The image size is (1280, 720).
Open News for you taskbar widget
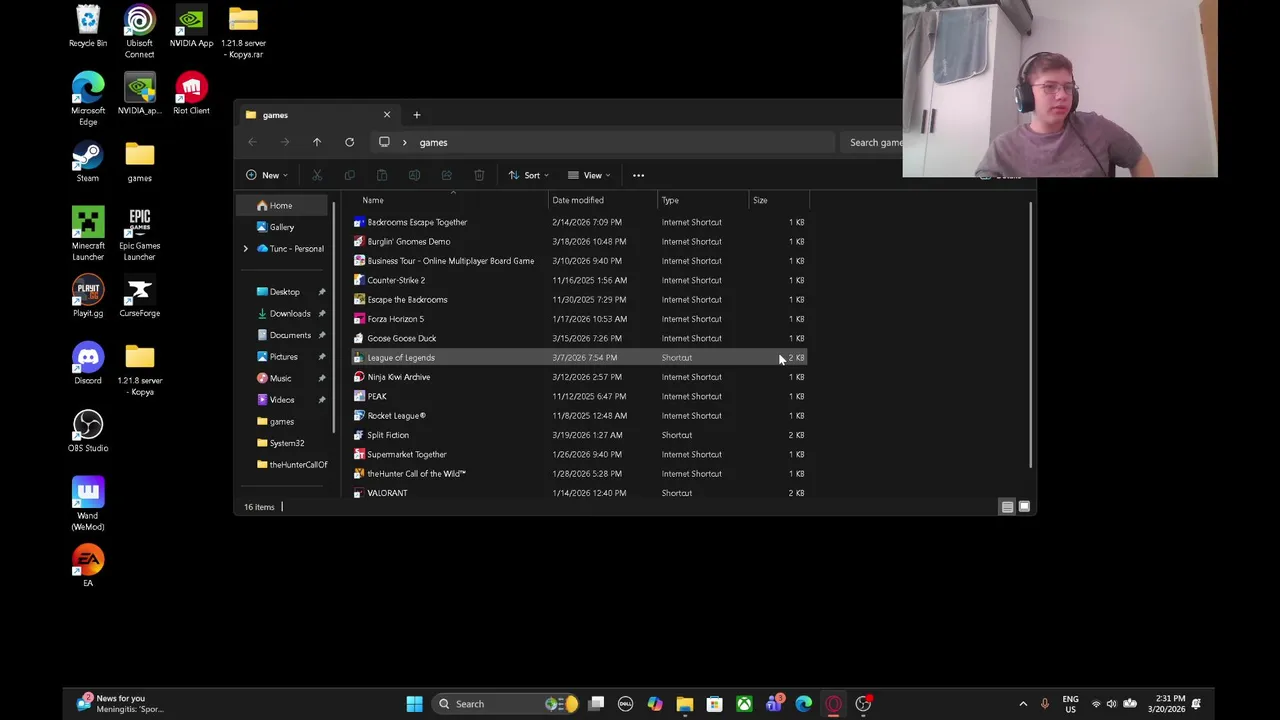[x=118, y=704]
